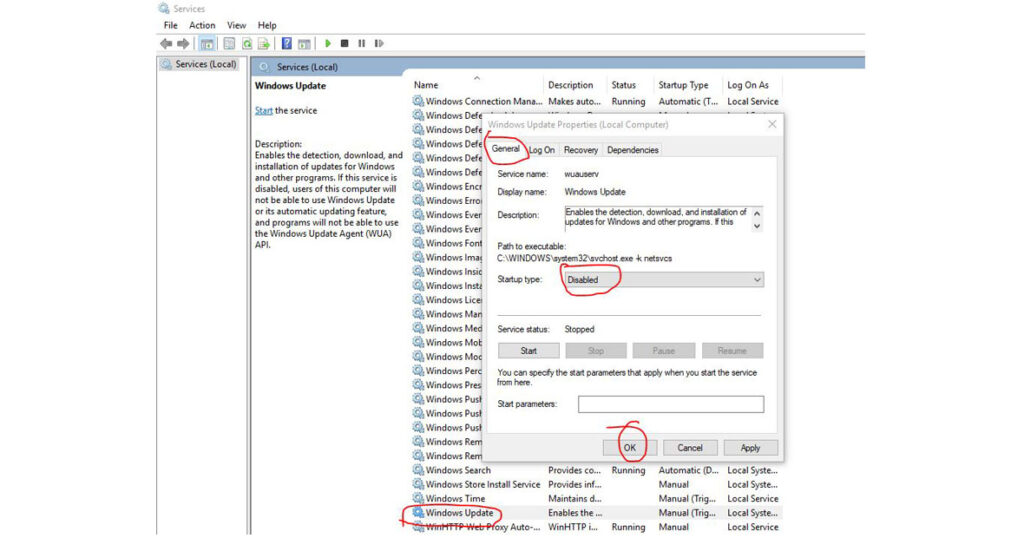Viewport: 1024px width, 545px height.
Task: Click the Start button in the dialog
Action: click(528, 351)
